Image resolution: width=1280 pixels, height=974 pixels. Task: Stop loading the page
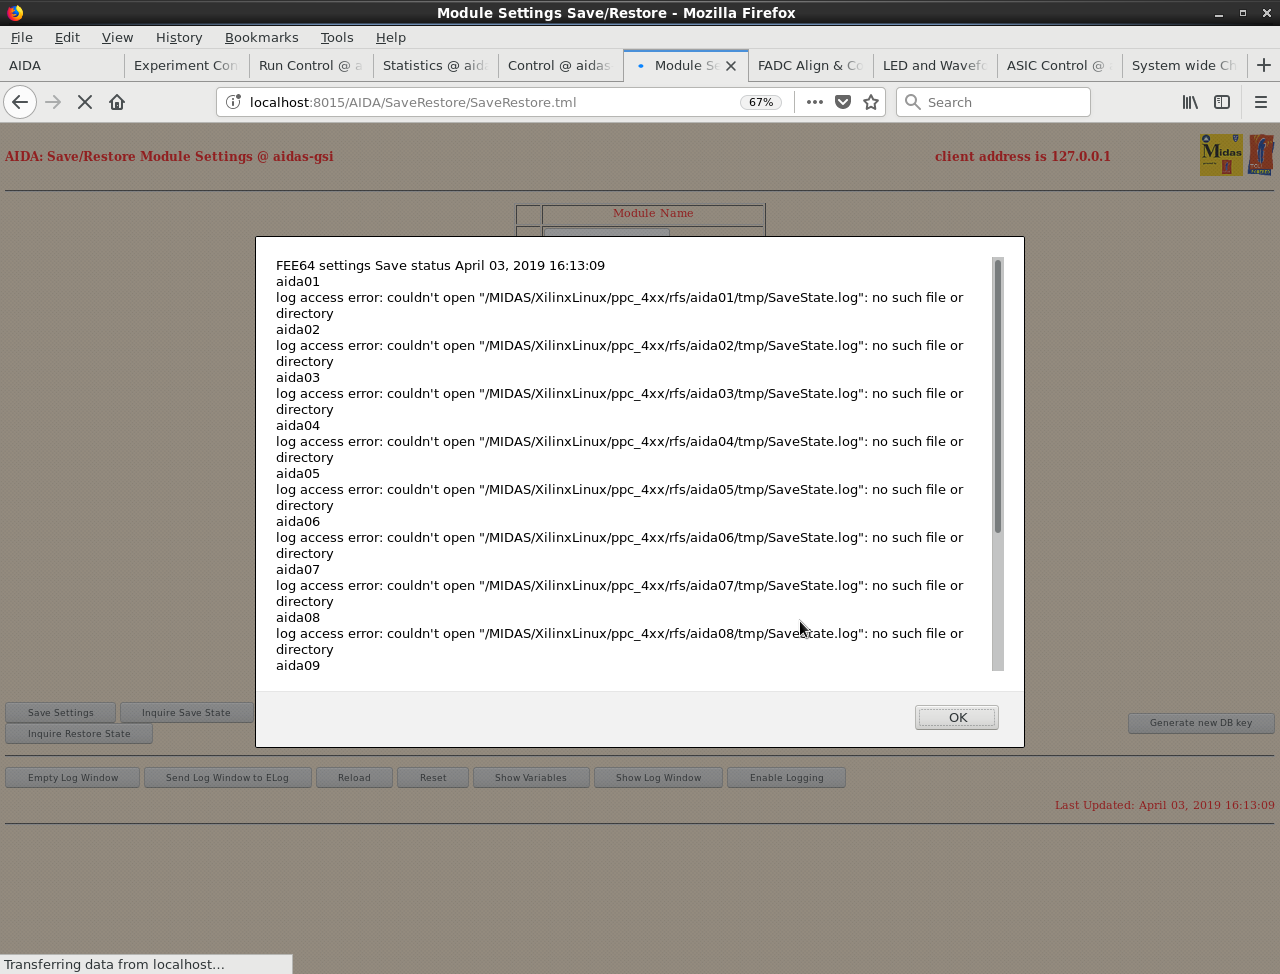point(85,102)
